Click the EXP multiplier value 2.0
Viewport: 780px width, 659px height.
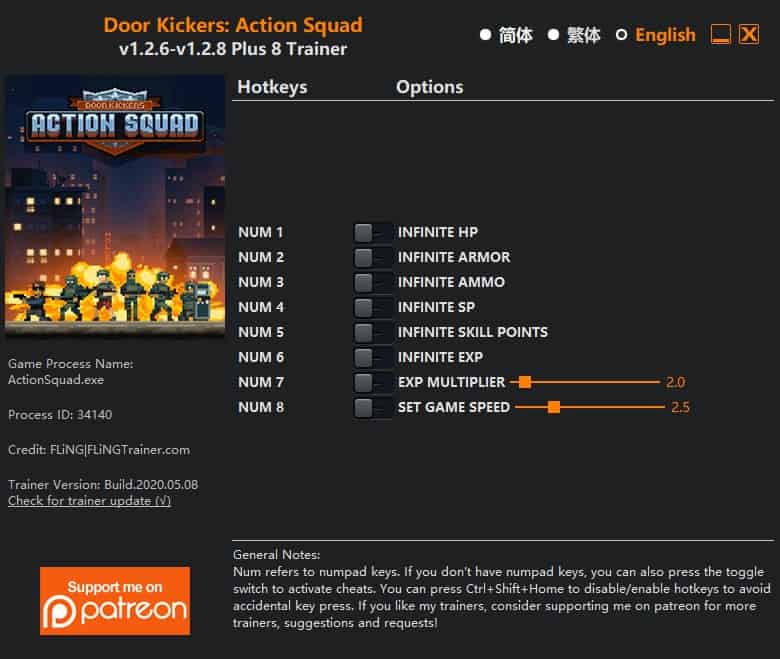pyautogui.click(x=676, y=382)
